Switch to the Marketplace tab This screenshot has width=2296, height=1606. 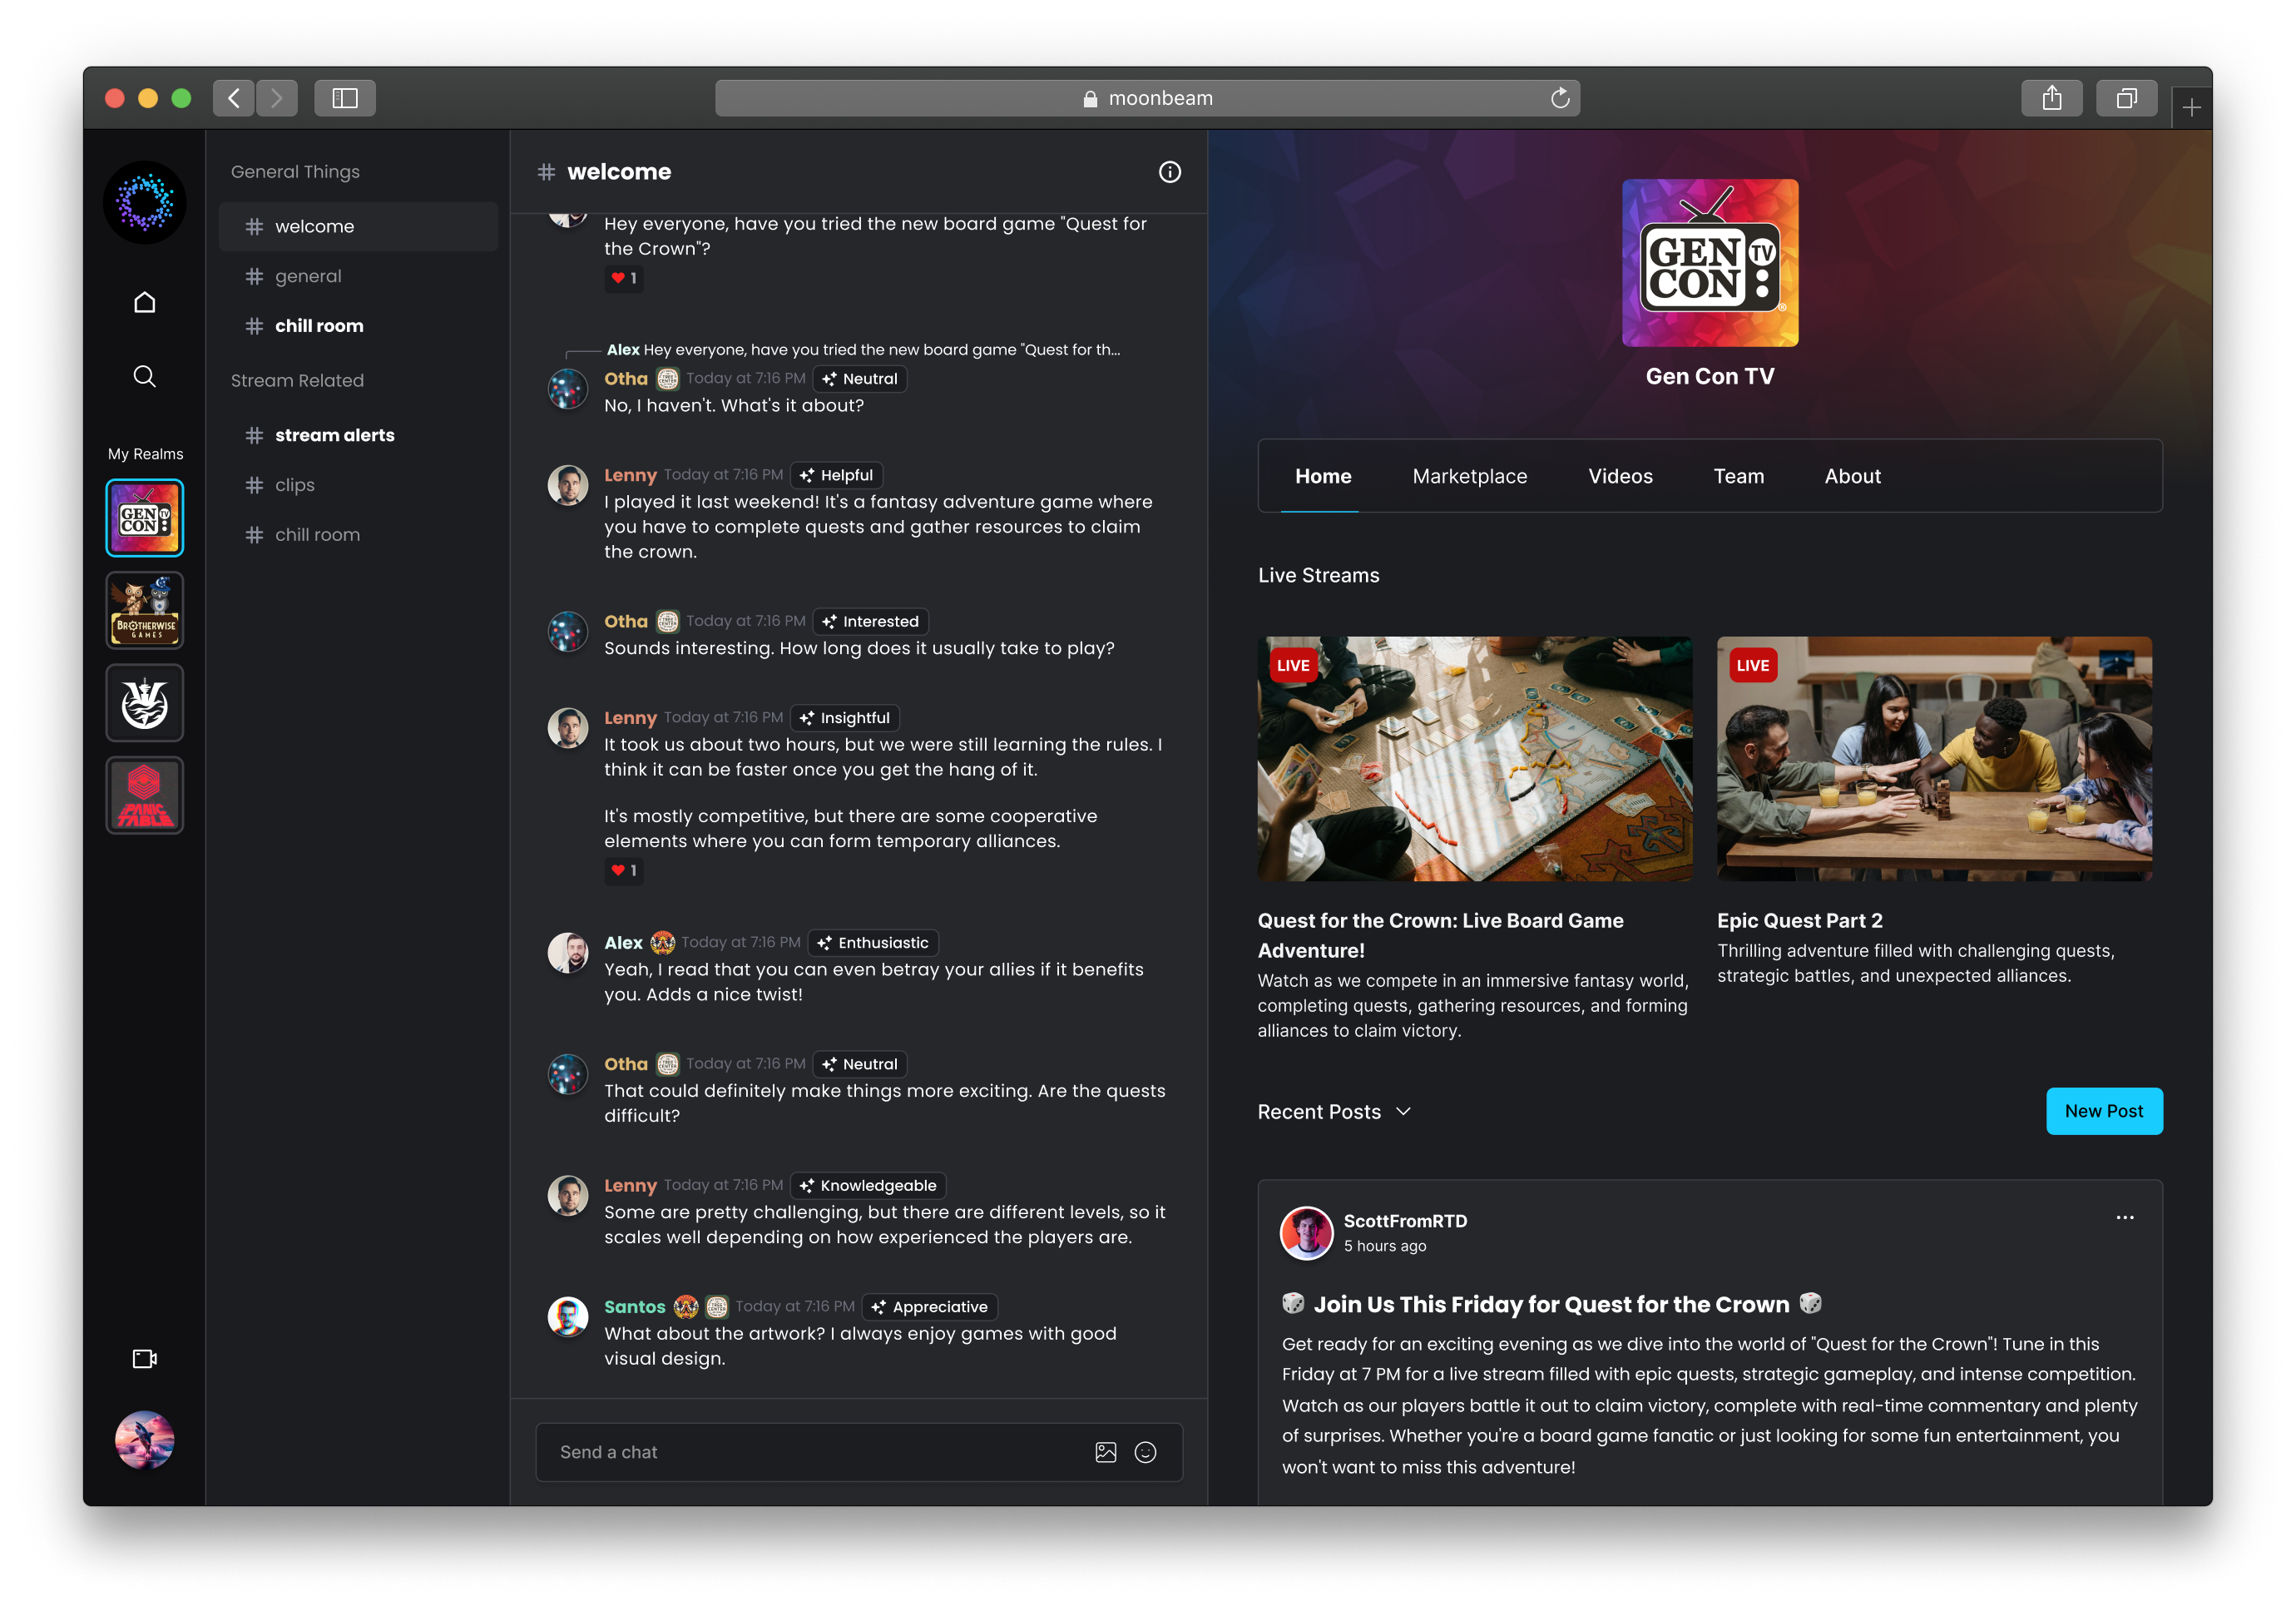[x=1469, y=476]
